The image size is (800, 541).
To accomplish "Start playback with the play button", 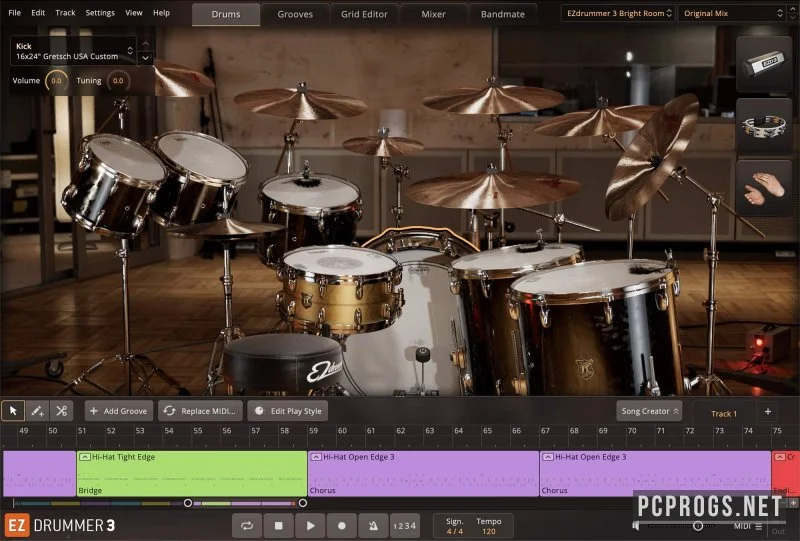I will pyautogui.click(x=310, y=526).
